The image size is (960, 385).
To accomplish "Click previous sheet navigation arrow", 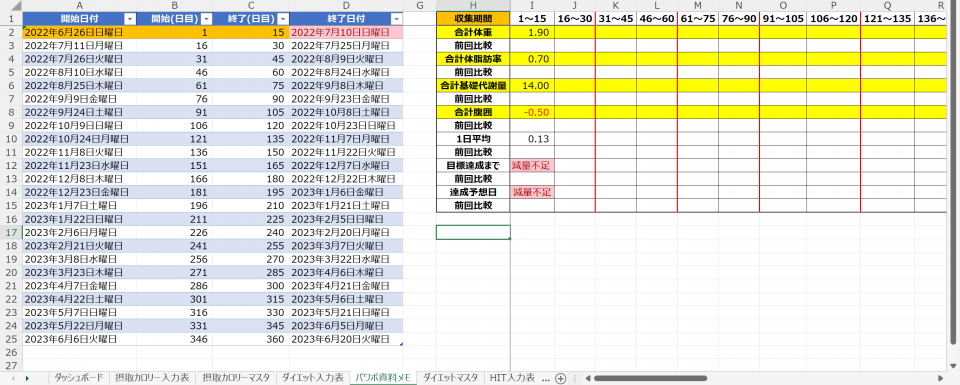I will [13, 378].
